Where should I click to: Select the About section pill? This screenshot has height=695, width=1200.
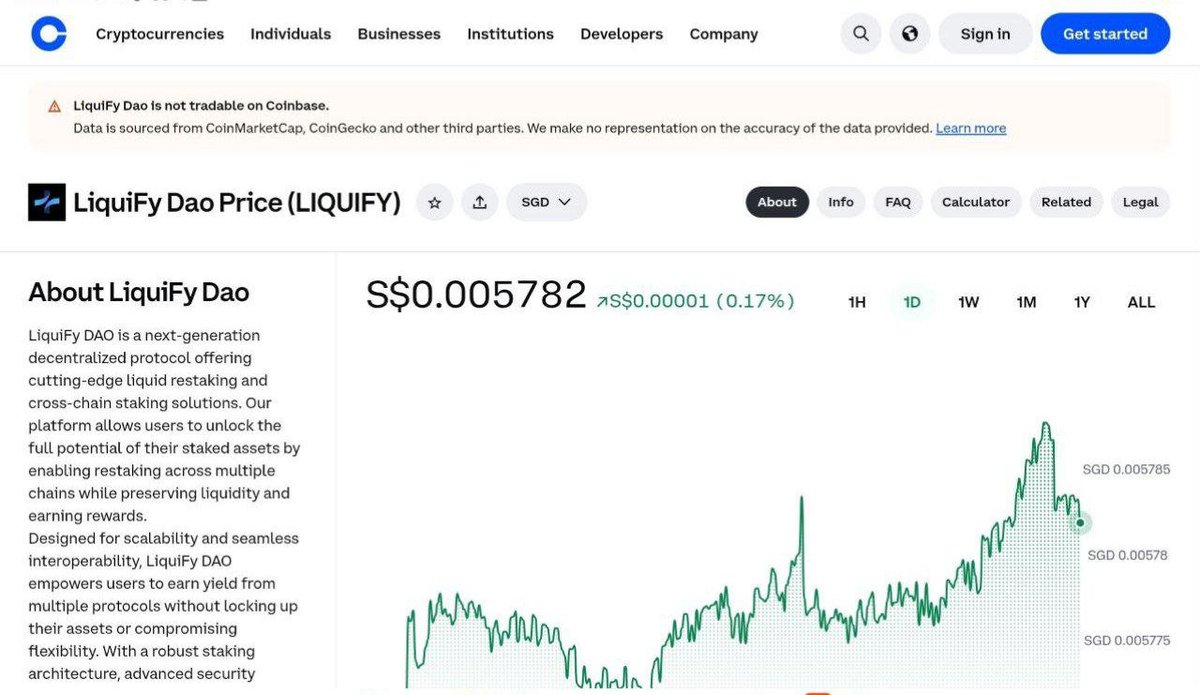777,202
